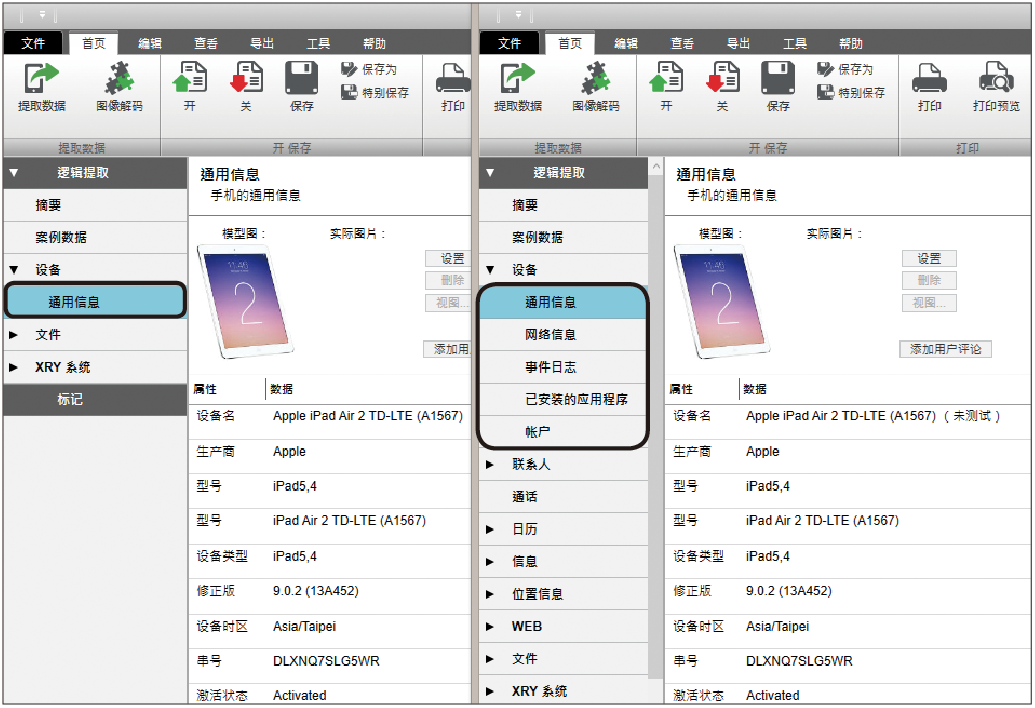Collapse 设备 node in right window
Screen dimensions: 1035x708
tap(490, 269)
